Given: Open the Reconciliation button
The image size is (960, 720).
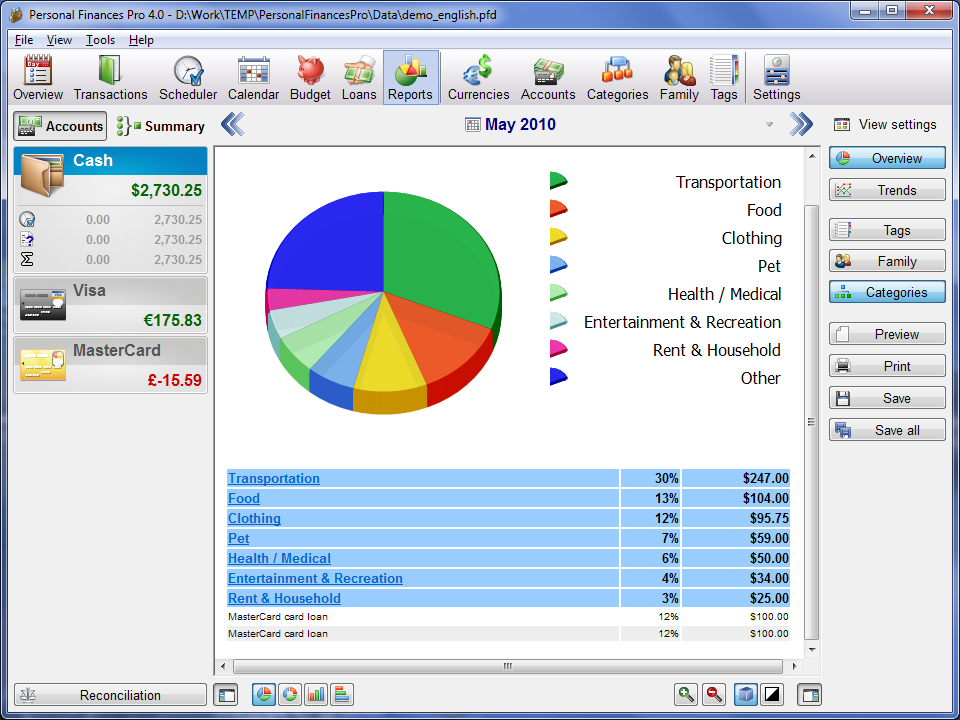Looking at the screenshot, I should [x=110, y=695].
